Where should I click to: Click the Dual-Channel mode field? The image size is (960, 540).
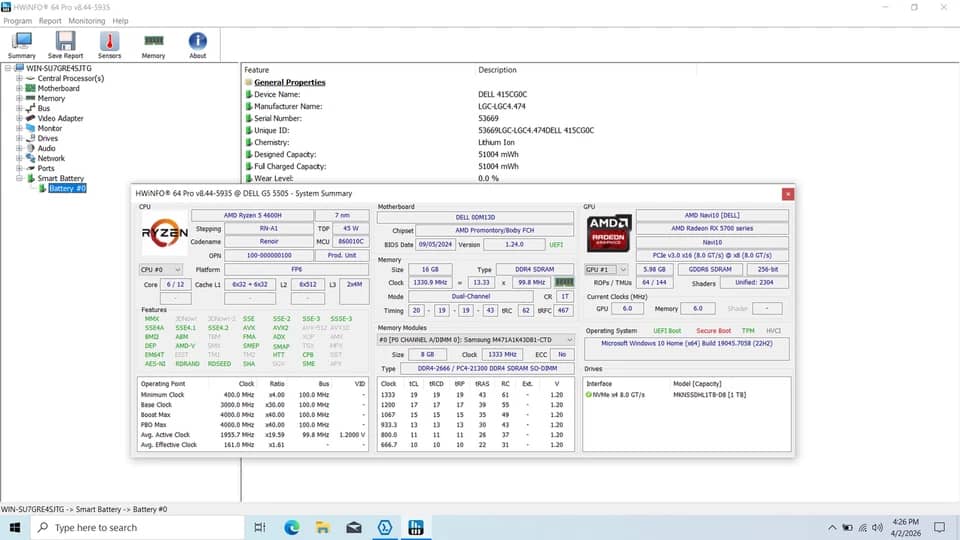tap(470, 296)
